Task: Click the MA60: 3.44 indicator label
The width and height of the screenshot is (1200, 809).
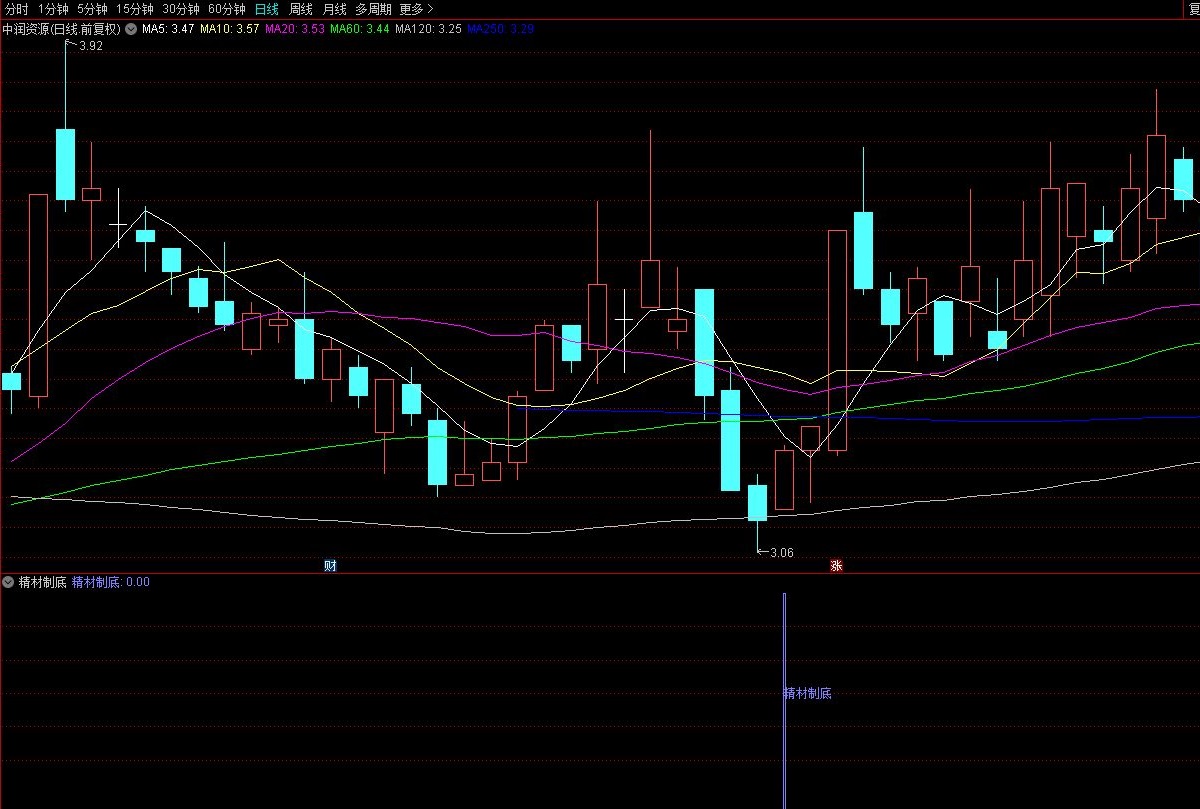Action: pos(360,29)
